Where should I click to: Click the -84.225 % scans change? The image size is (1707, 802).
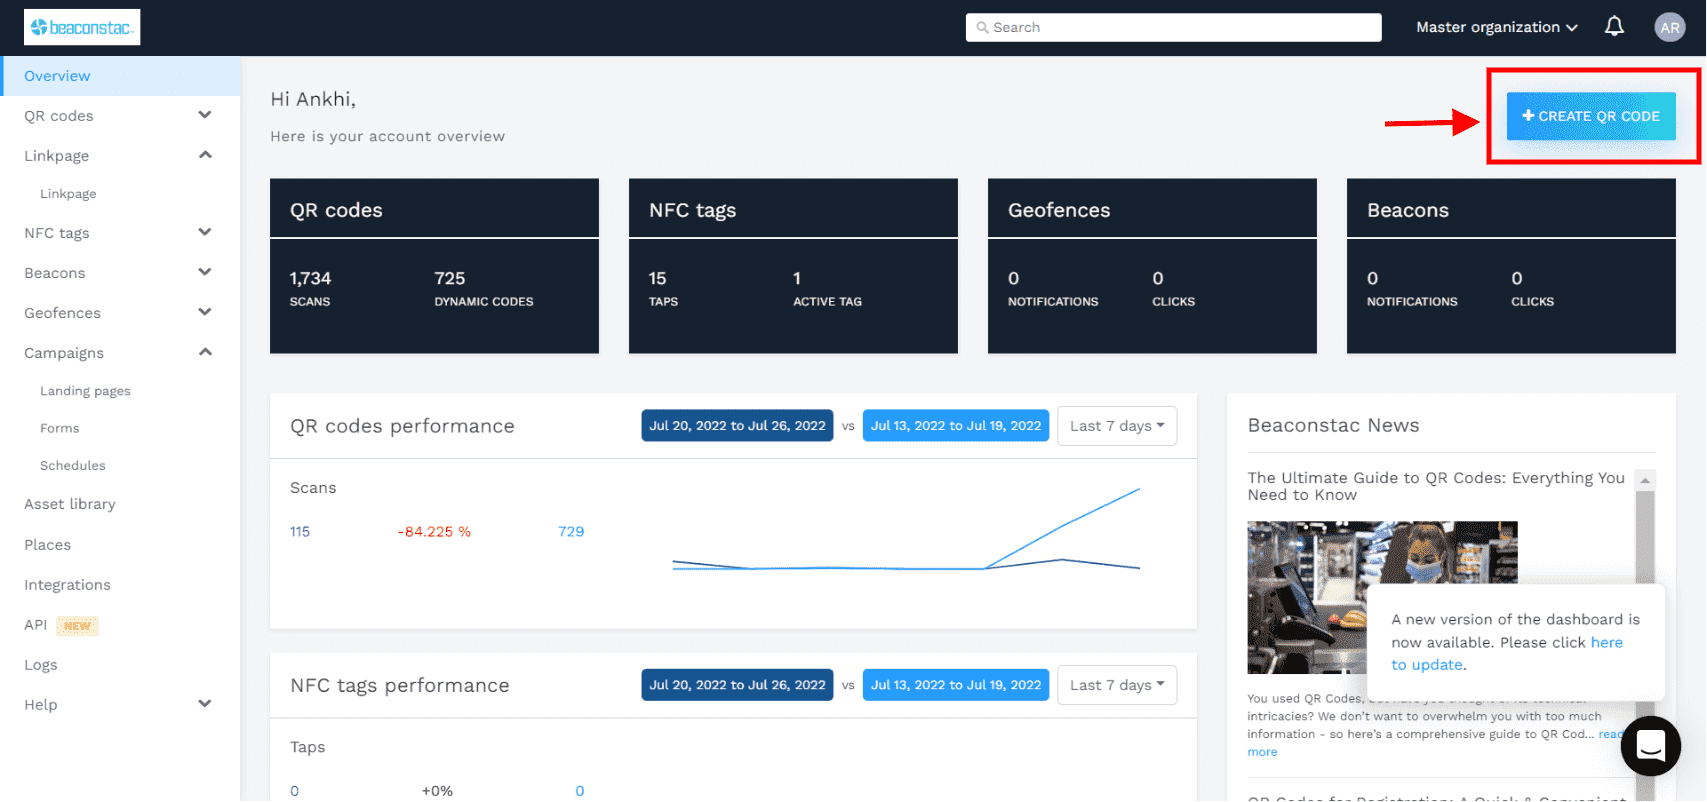point(434,532)
